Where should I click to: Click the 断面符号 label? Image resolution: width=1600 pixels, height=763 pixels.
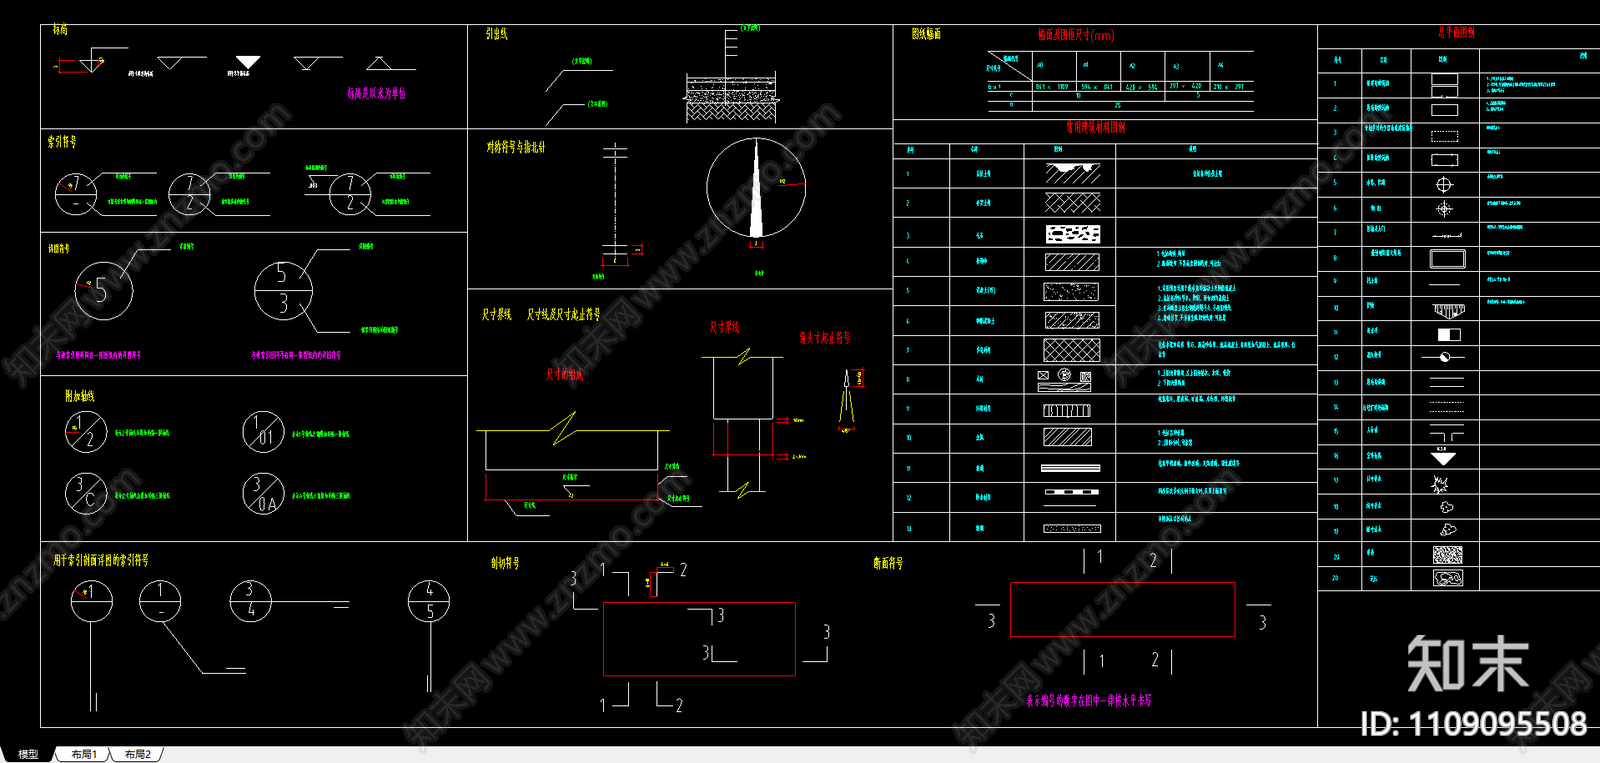point(888,563)
